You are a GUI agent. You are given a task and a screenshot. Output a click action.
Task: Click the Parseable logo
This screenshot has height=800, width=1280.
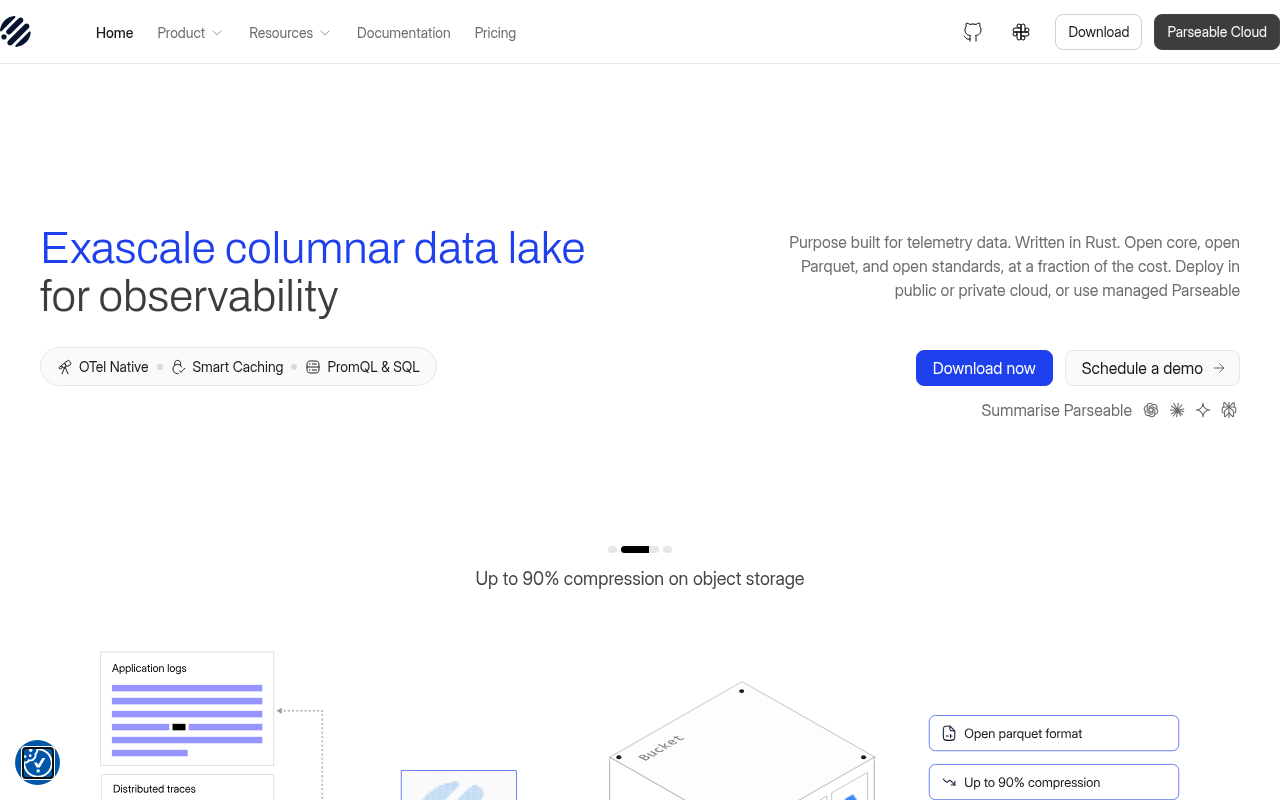pos(16,32)
